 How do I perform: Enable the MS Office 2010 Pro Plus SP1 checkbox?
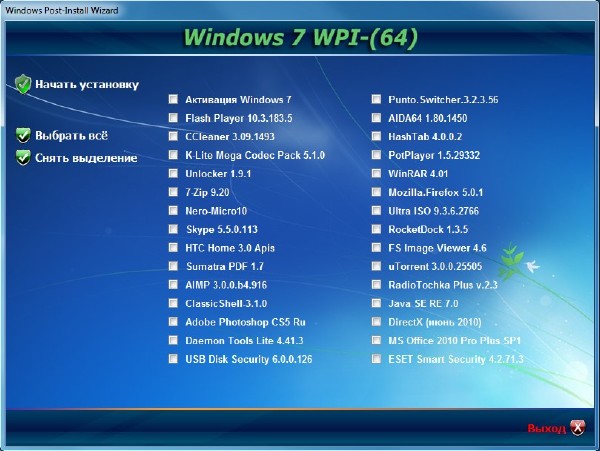376,341
